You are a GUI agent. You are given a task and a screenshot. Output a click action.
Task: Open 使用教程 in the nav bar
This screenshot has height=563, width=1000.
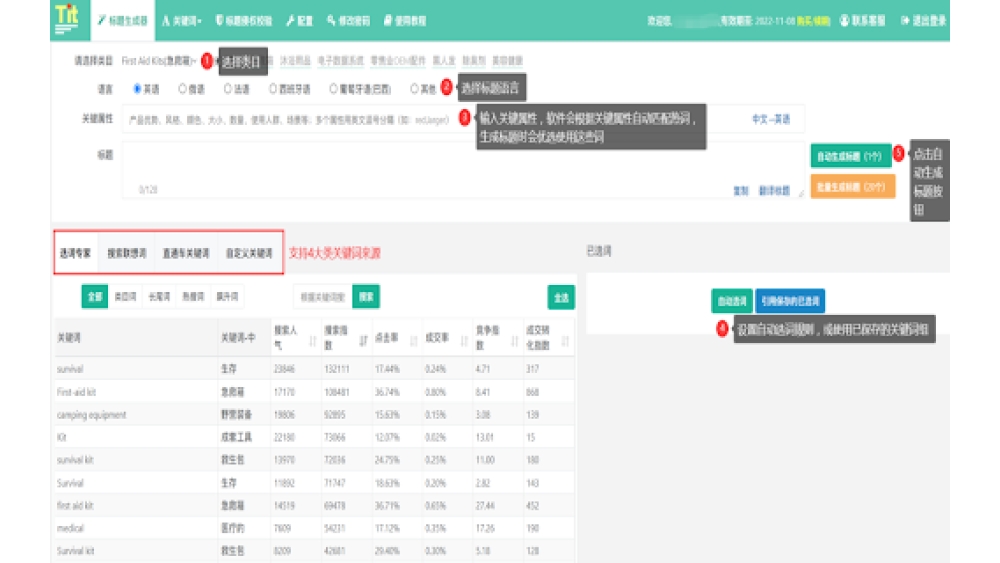404,20
